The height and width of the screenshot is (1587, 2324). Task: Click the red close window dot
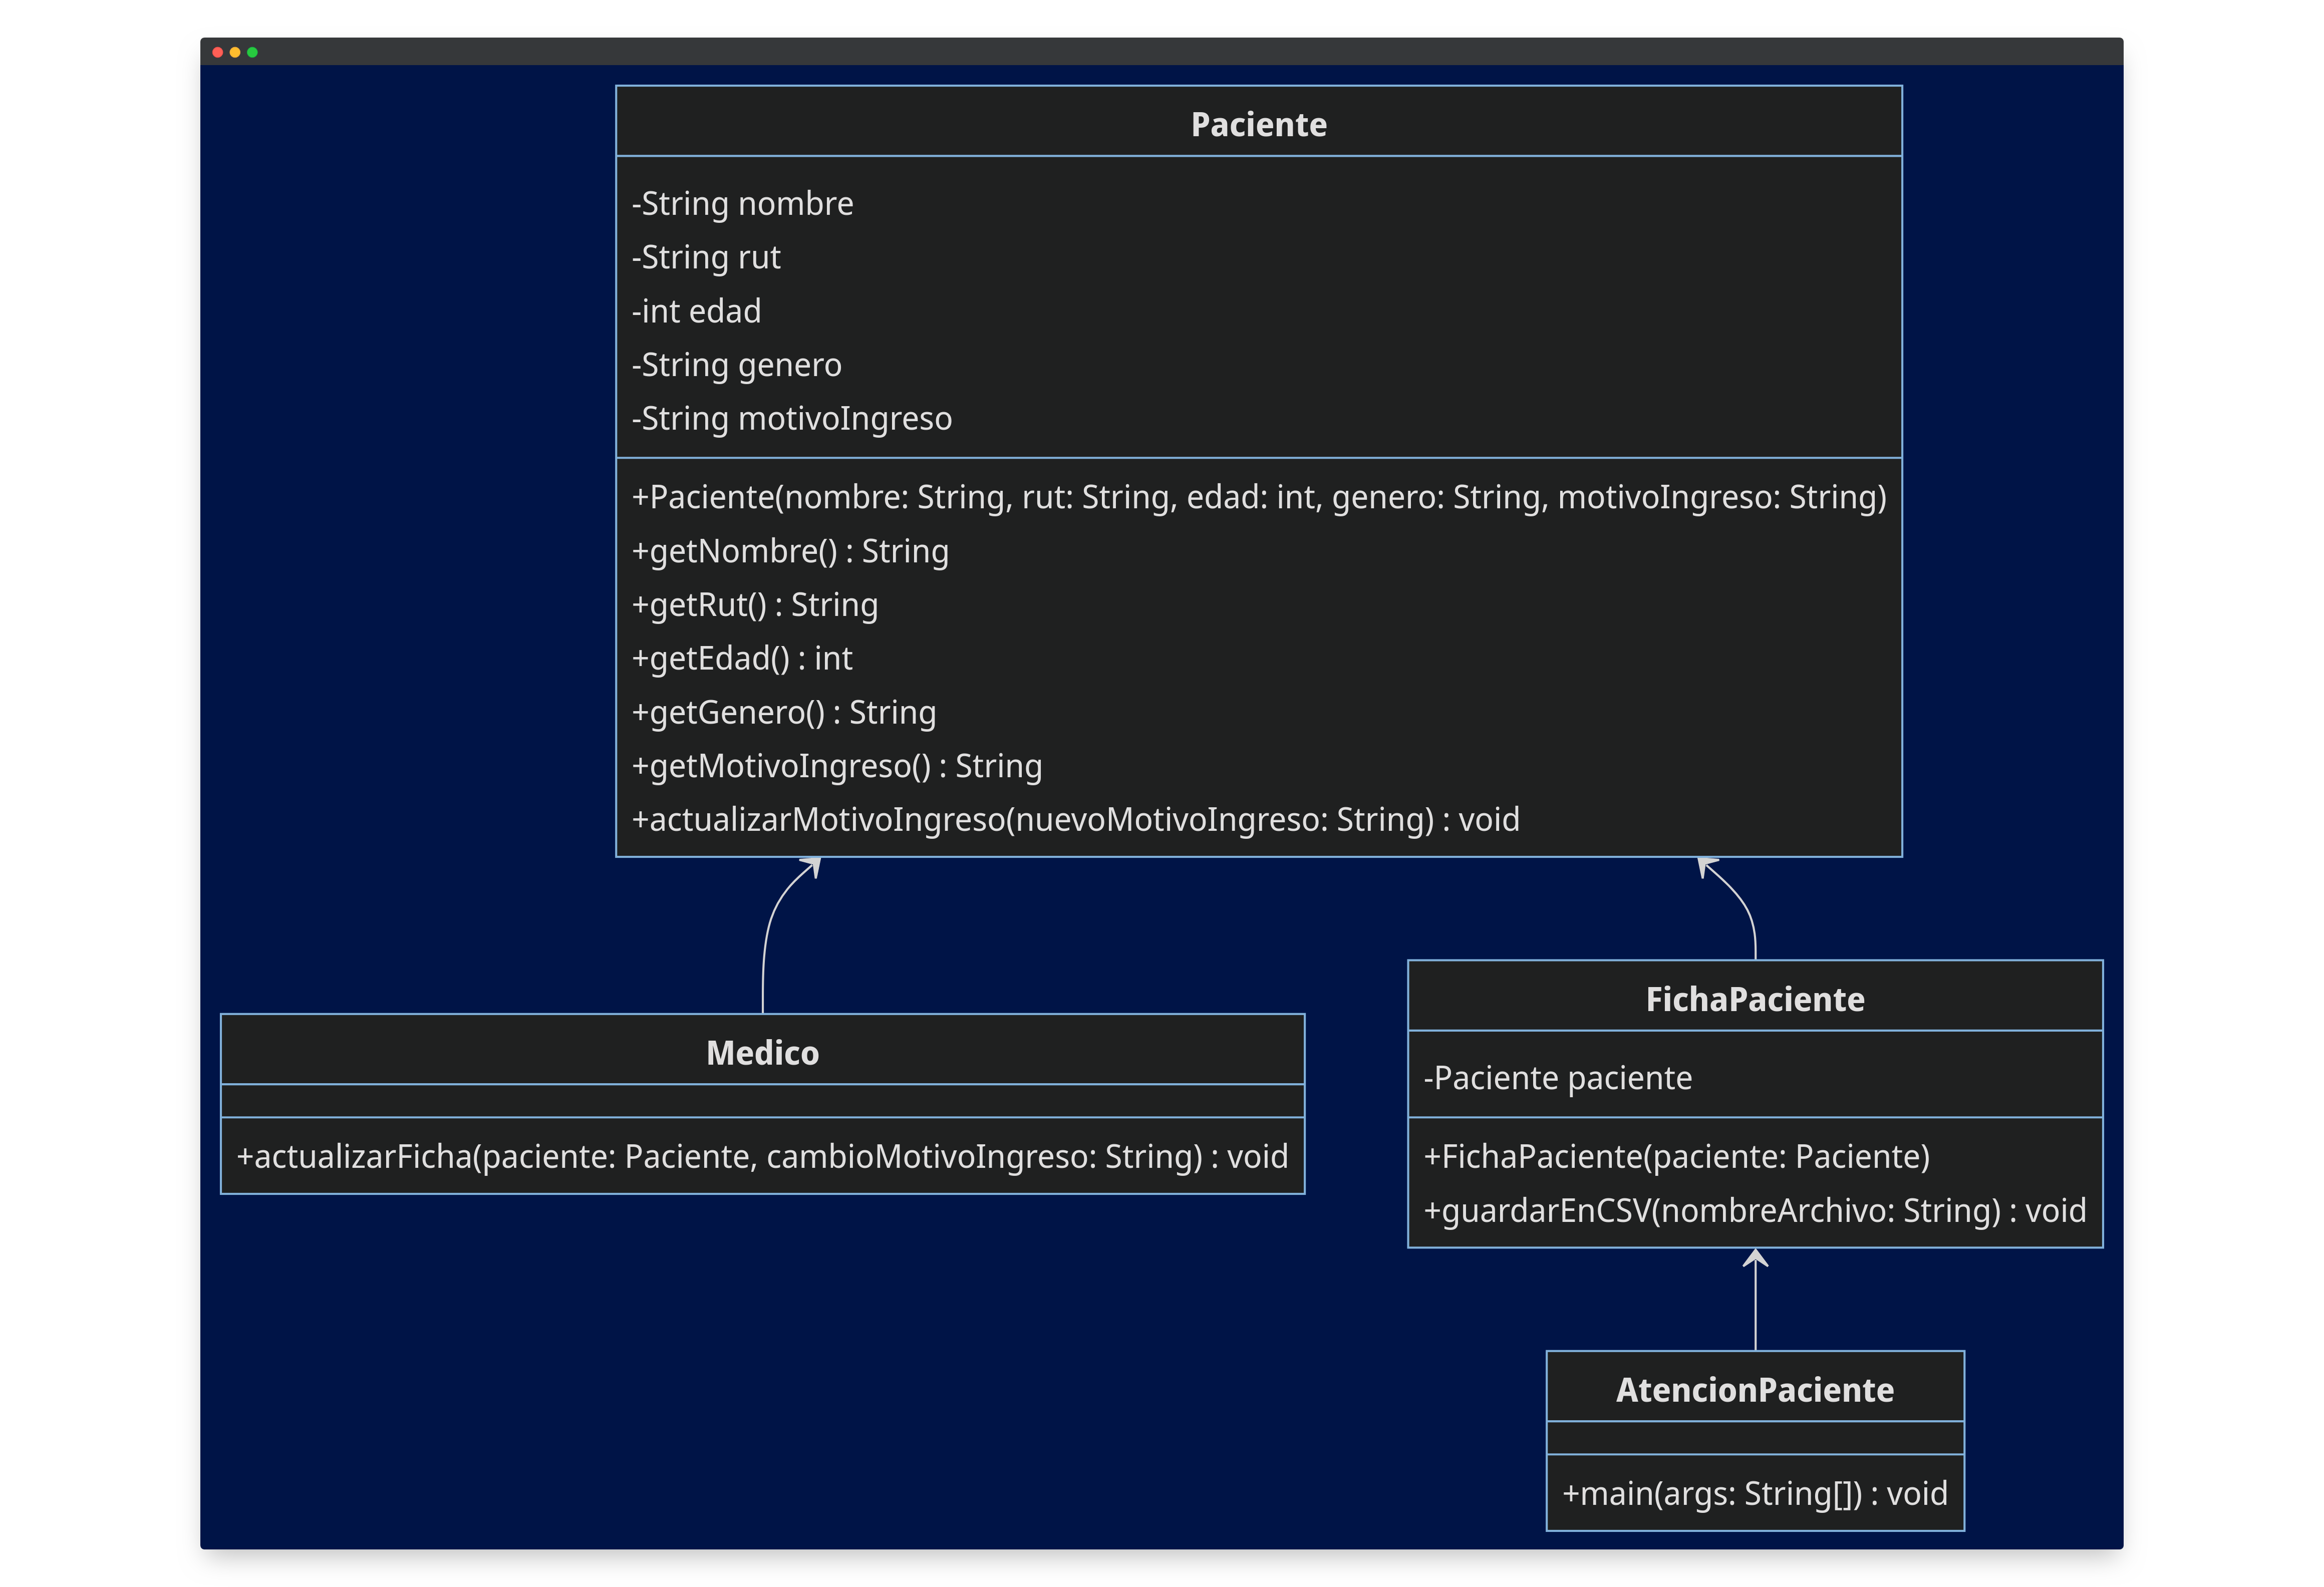pyautogui.click(x=217, y=52)
